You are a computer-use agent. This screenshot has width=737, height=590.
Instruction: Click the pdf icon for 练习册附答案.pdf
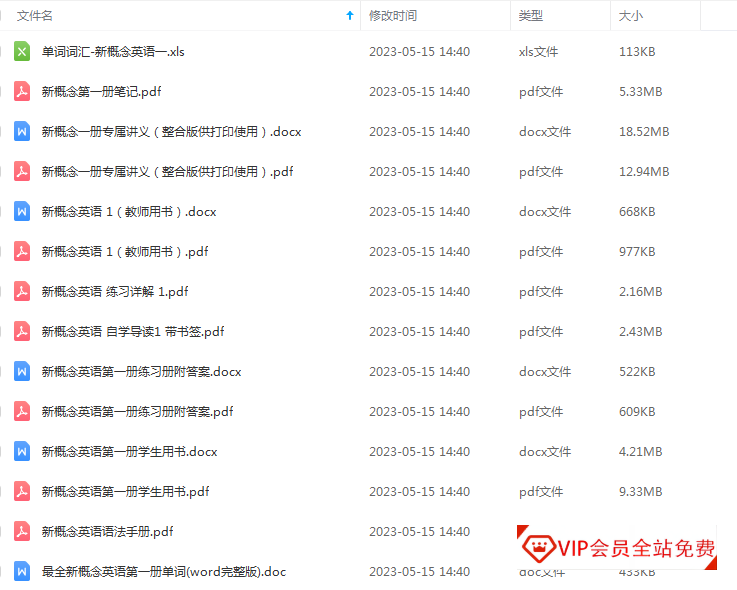tap(22, 411)
